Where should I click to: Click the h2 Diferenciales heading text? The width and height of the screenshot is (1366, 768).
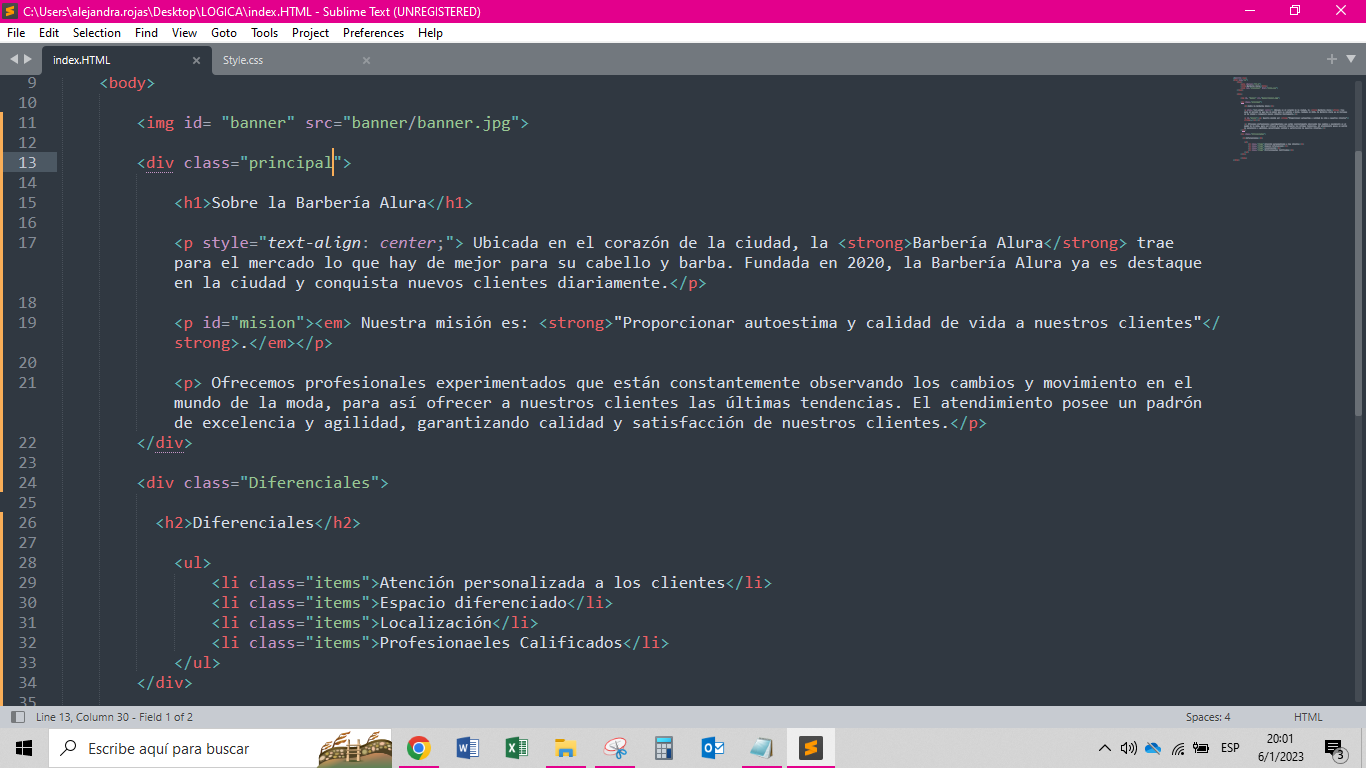pos(253,522)
